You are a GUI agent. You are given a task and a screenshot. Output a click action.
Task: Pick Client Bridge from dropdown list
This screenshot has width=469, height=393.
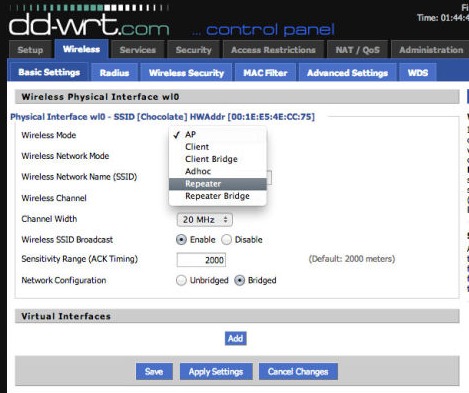218,159
